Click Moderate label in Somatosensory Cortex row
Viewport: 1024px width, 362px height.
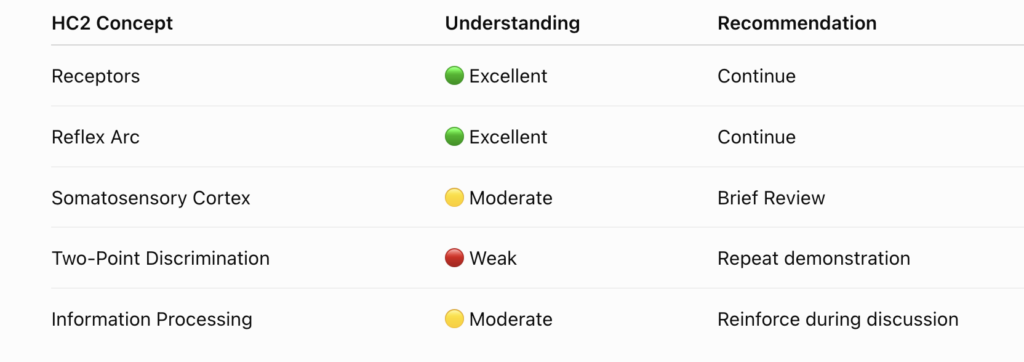point(511,198)
